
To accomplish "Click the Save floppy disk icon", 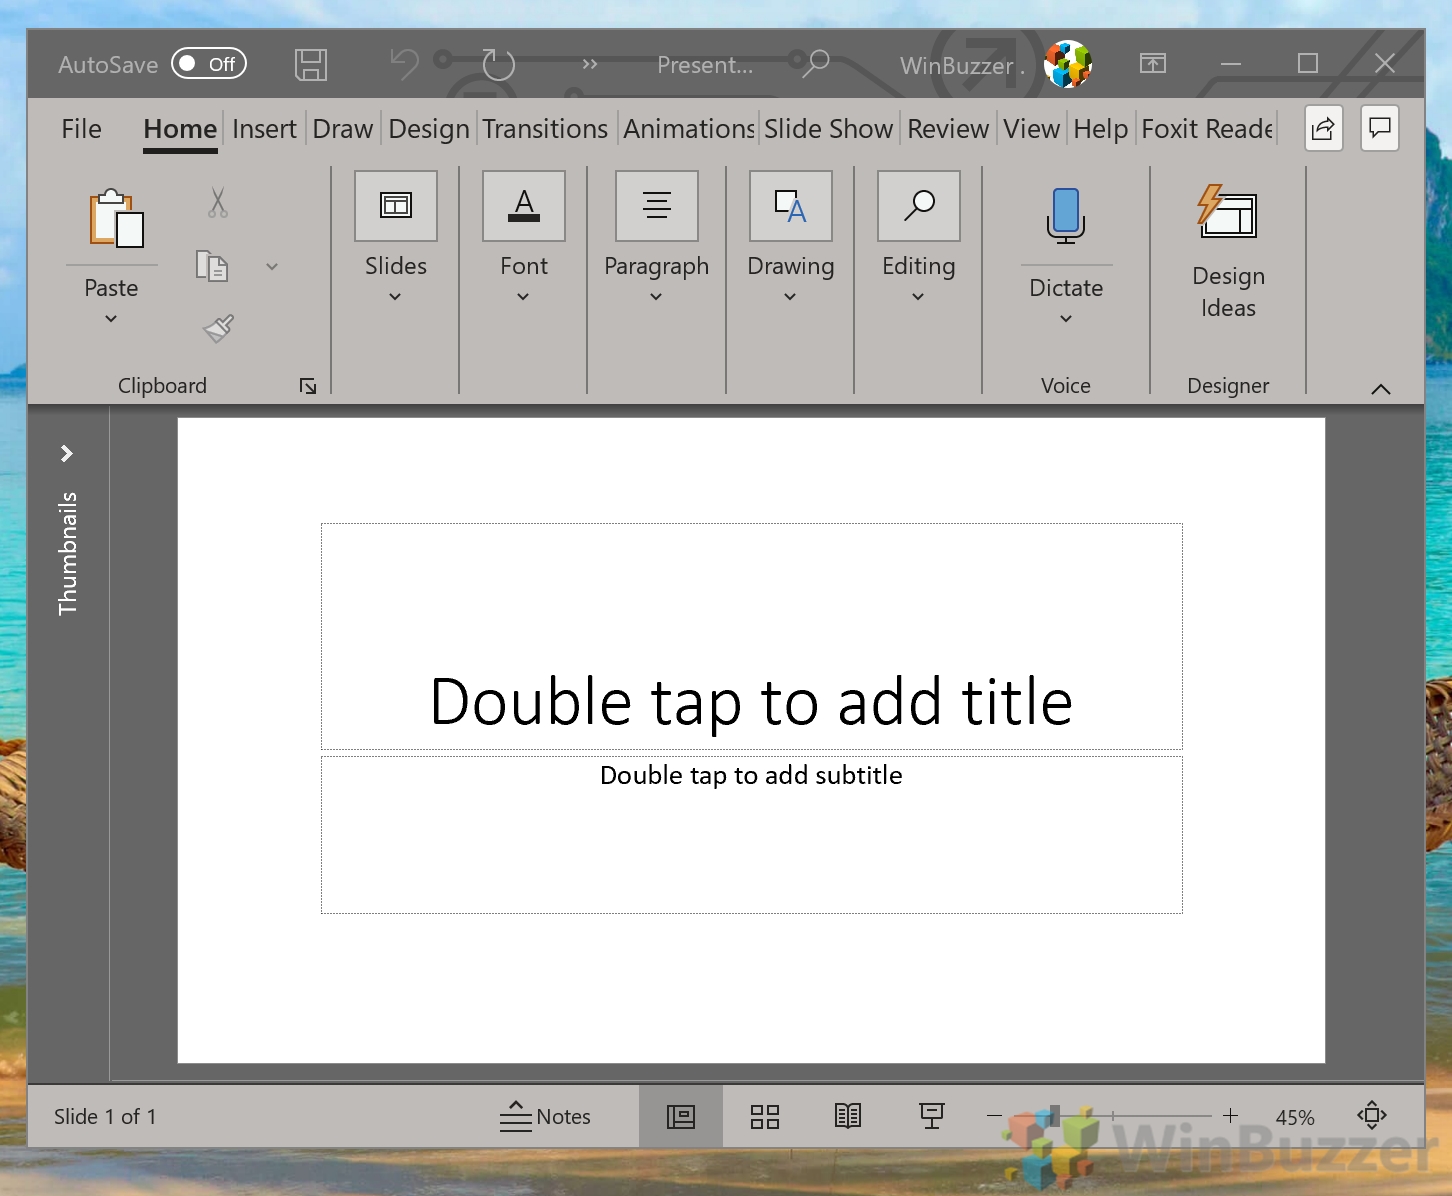I will [311, 65].
